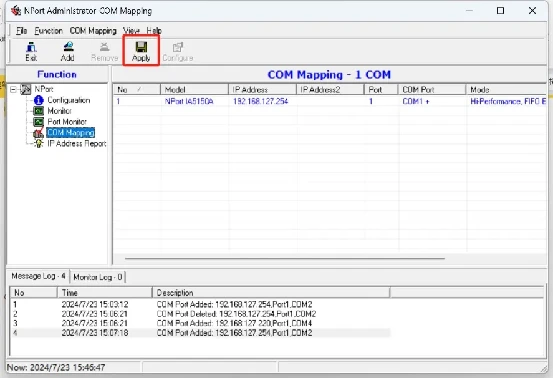Select Monitor in the Function tree

pos(60,111)
